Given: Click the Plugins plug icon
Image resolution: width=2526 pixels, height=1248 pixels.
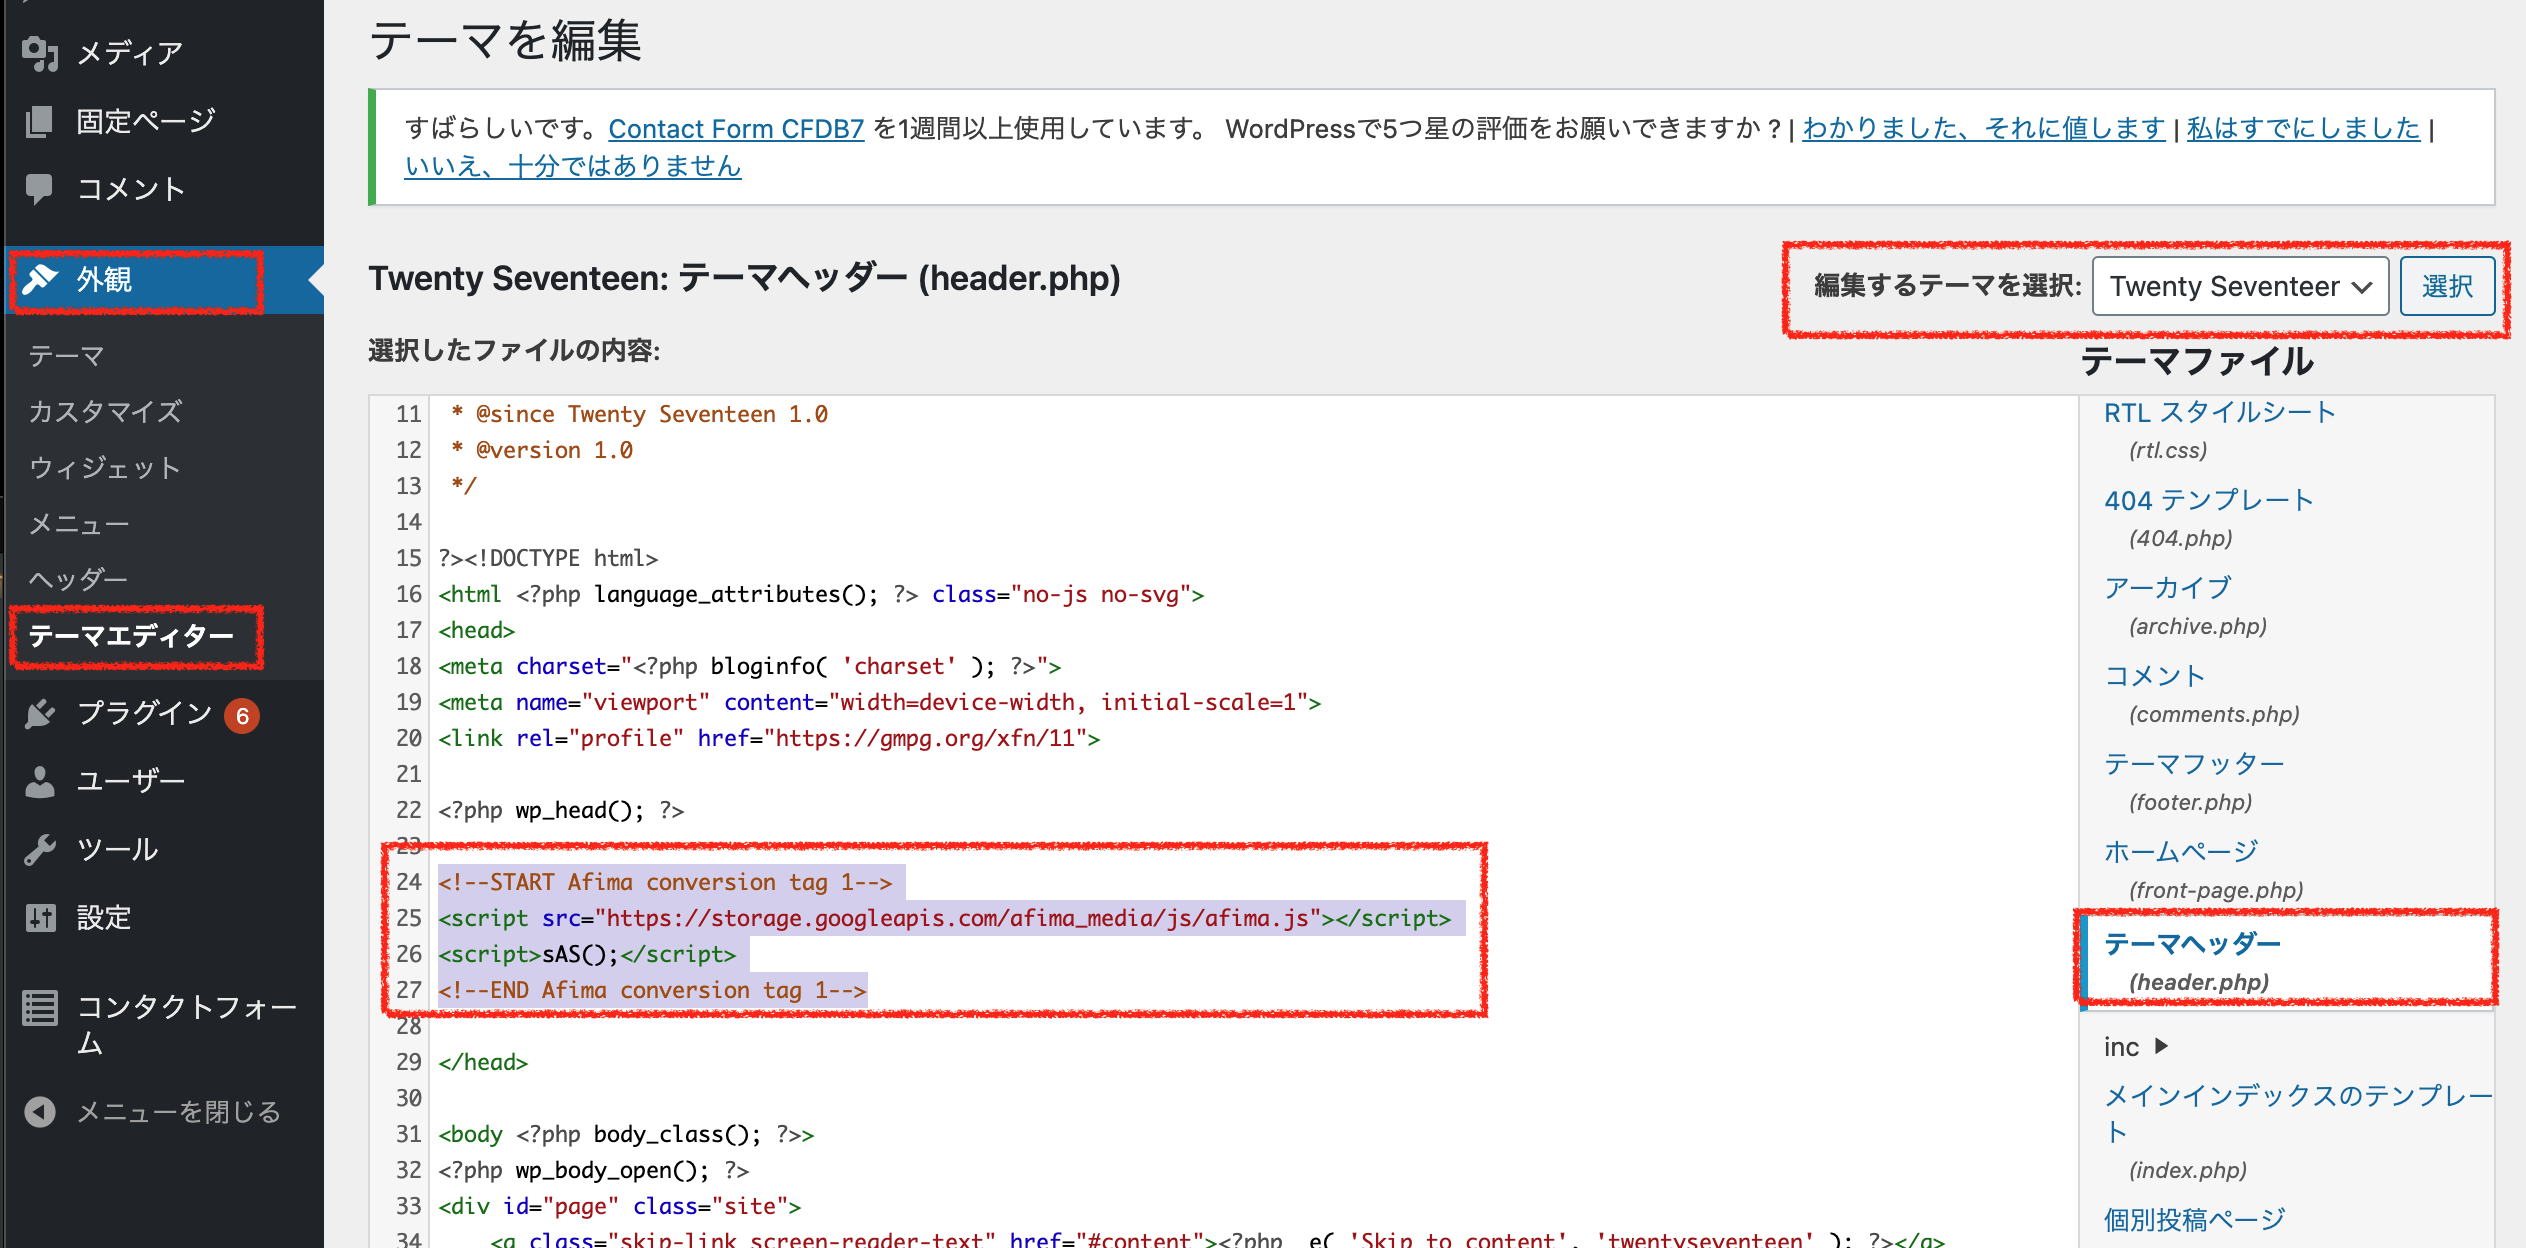Looking at the screenshot, I should click(x=40, y=713).
